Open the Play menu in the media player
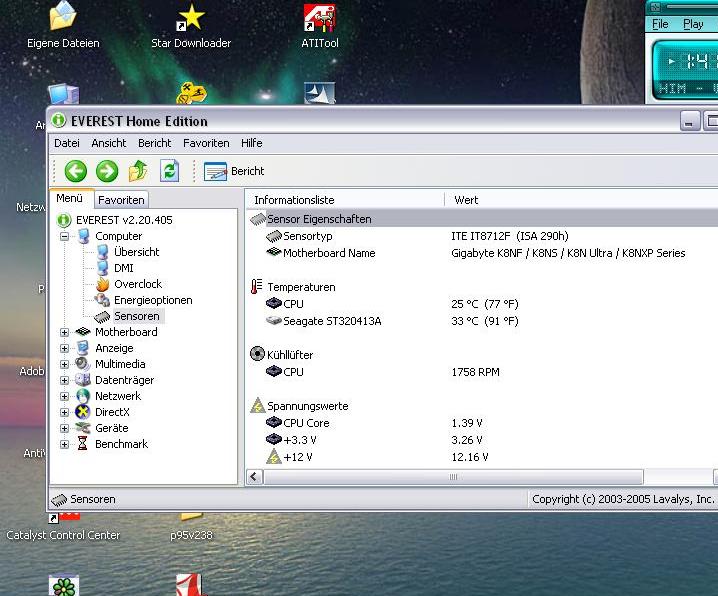718x596 pixels. (x=693, y=24)
